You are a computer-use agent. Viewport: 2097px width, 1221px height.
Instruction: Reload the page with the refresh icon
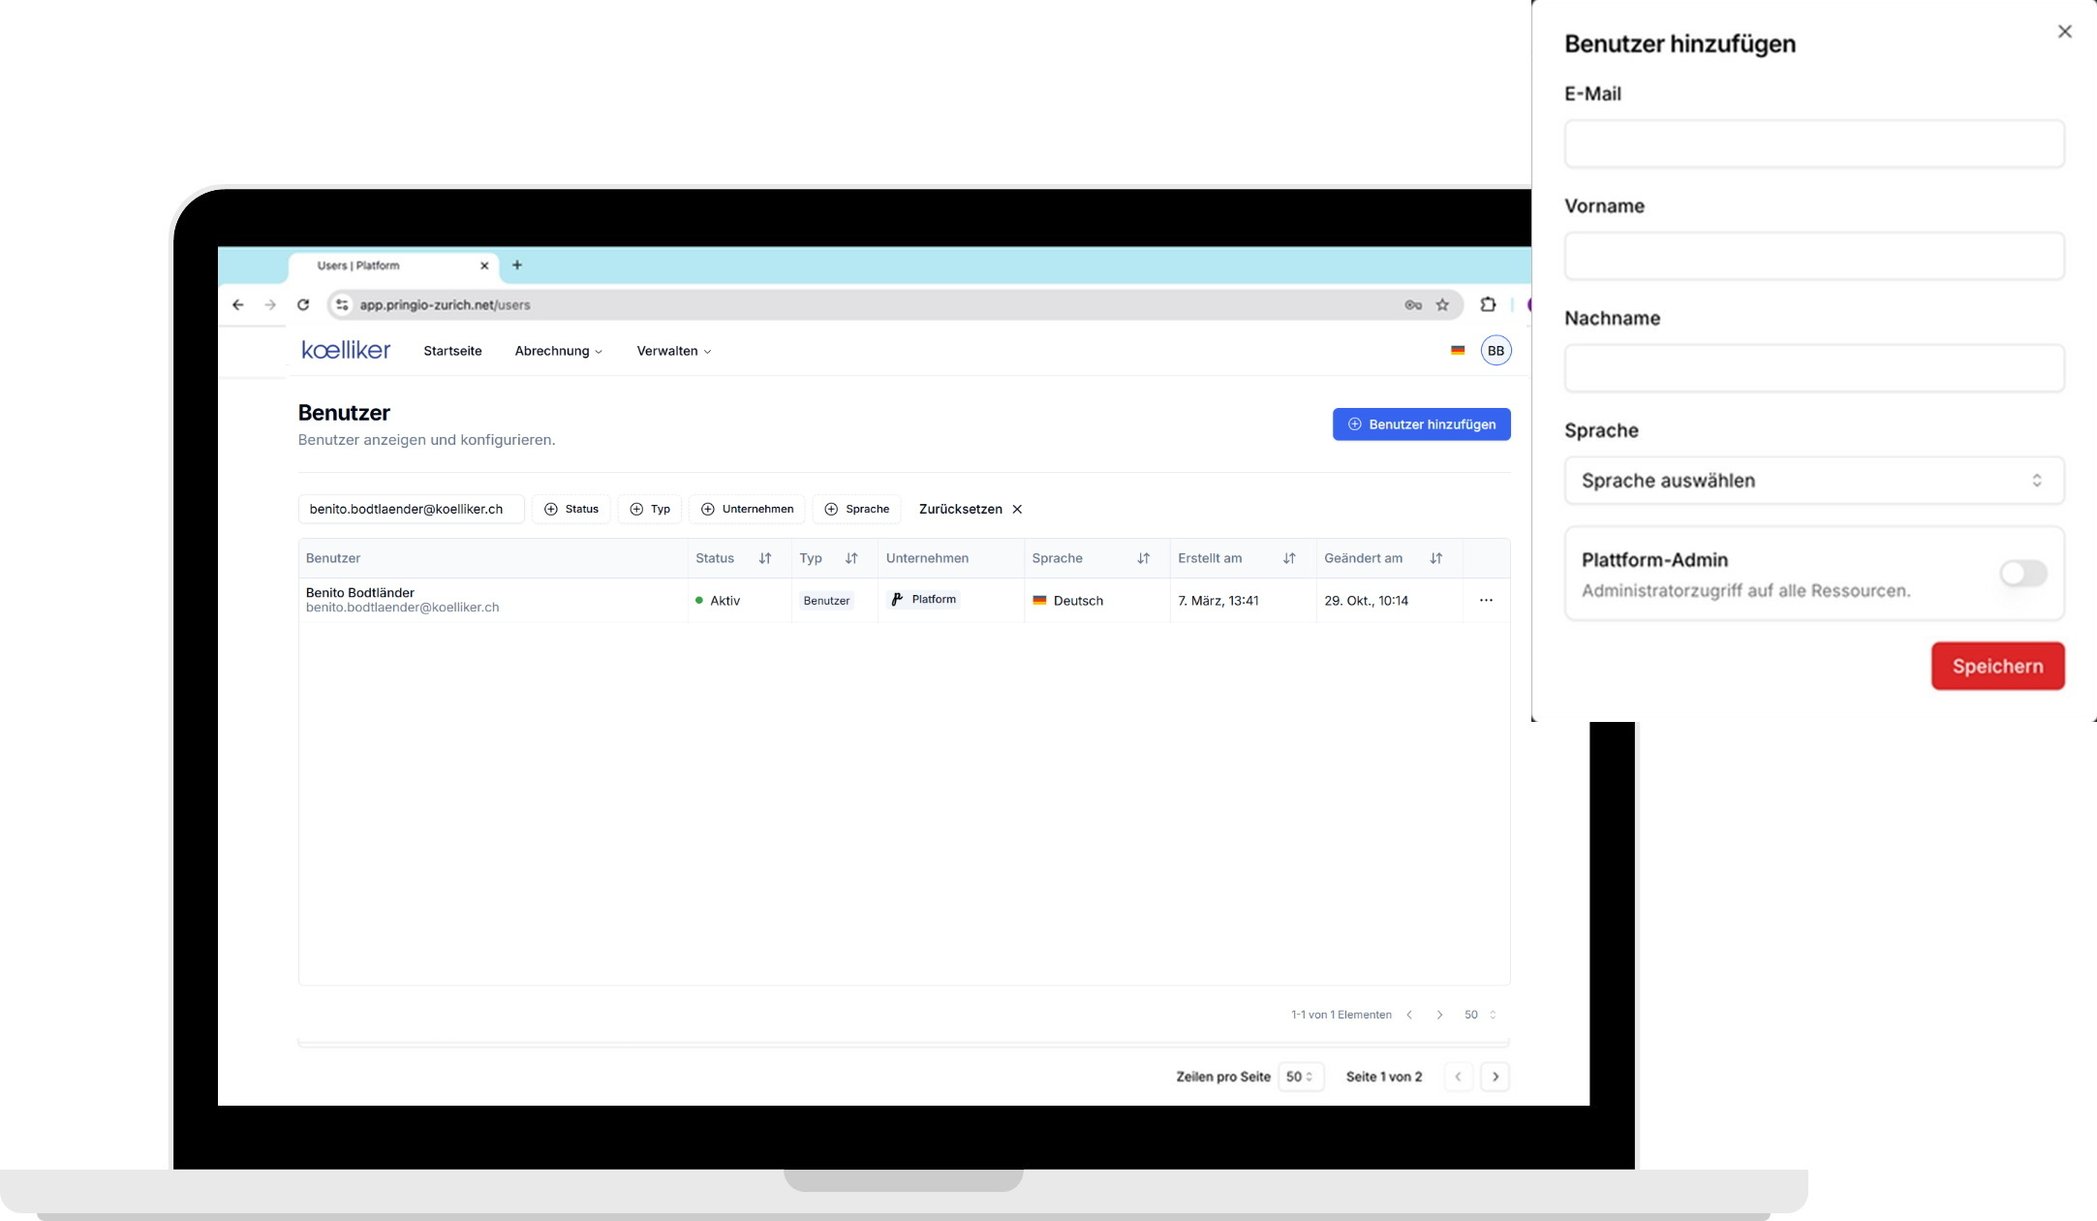click(303, 305)
